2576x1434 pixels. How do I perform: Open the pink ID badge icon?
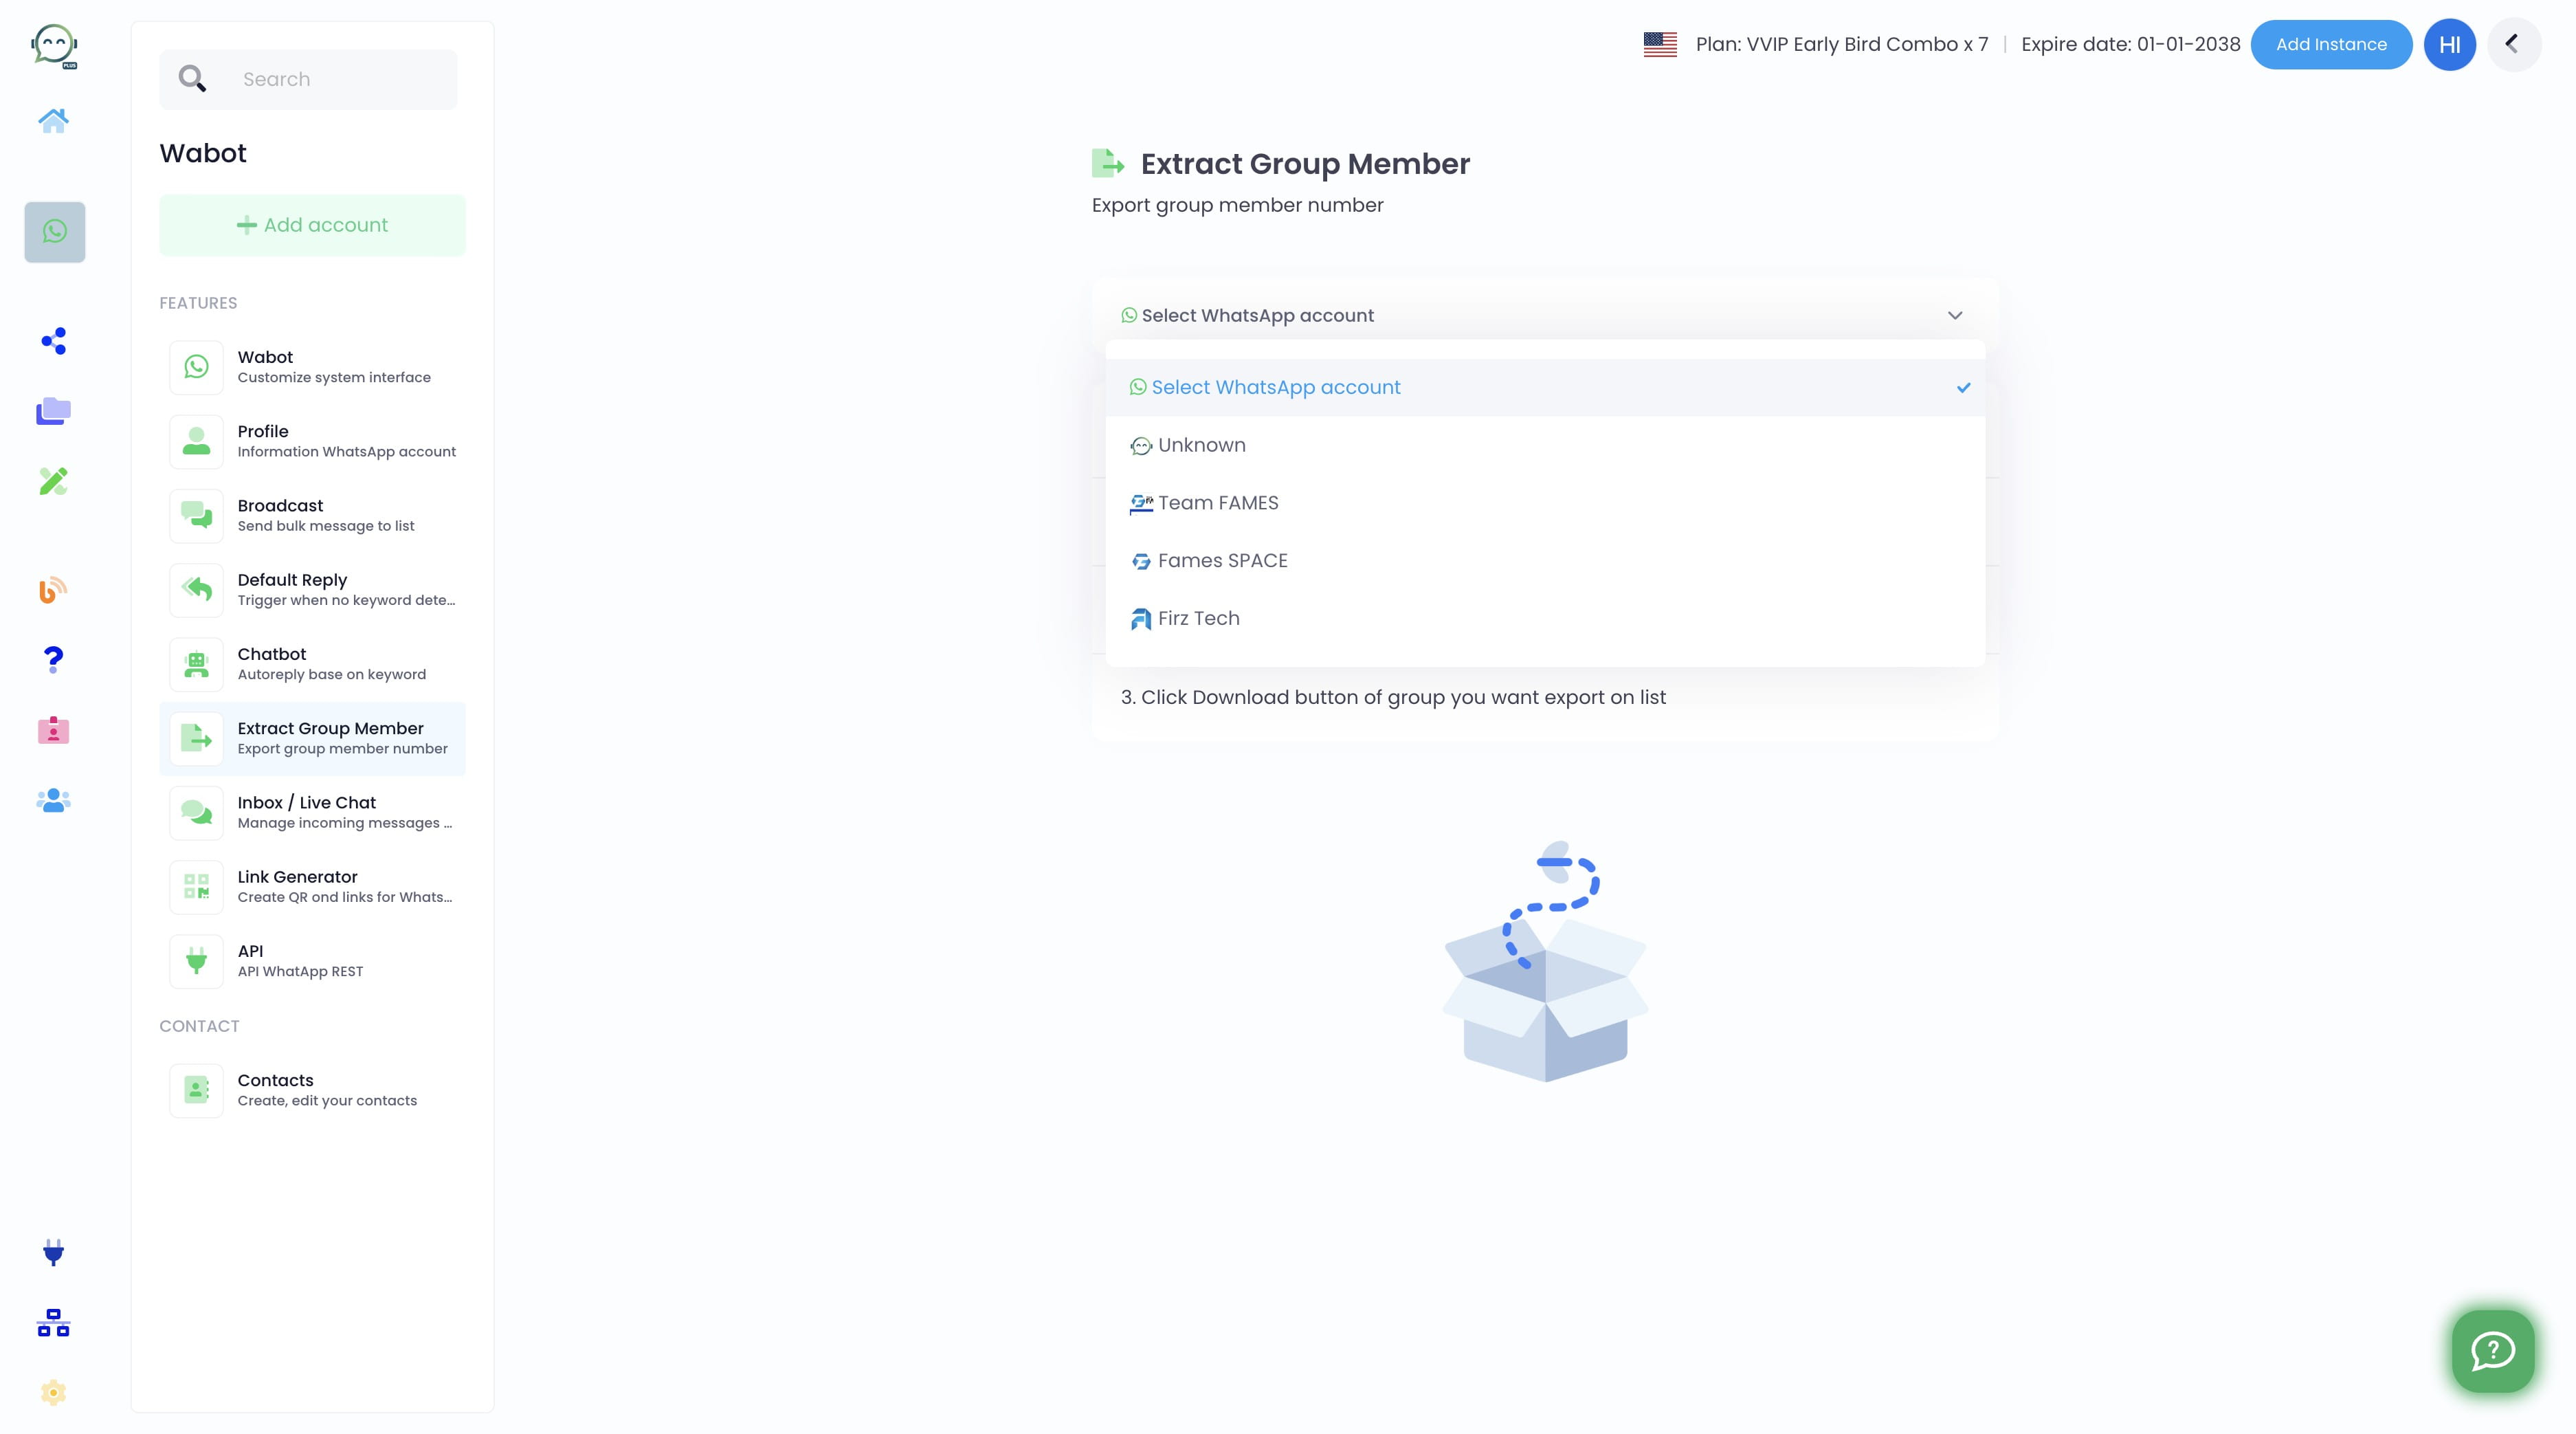pyautogui.click(x=54, y=730)
